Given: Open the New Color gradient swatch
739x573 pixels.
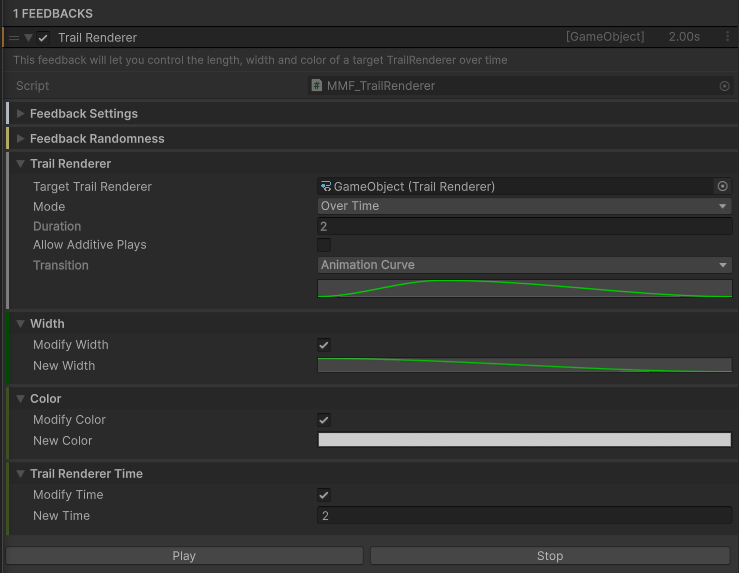Looking at the screenshot, I should pos(525,440).
